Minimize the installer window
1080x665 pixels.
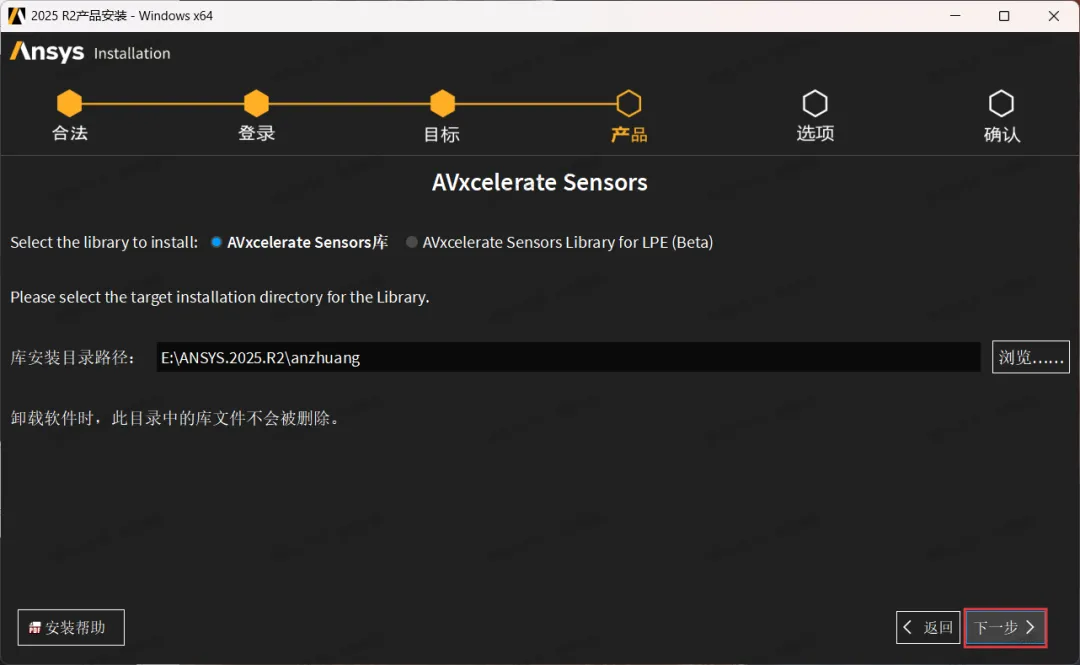[x=955, y=15]
